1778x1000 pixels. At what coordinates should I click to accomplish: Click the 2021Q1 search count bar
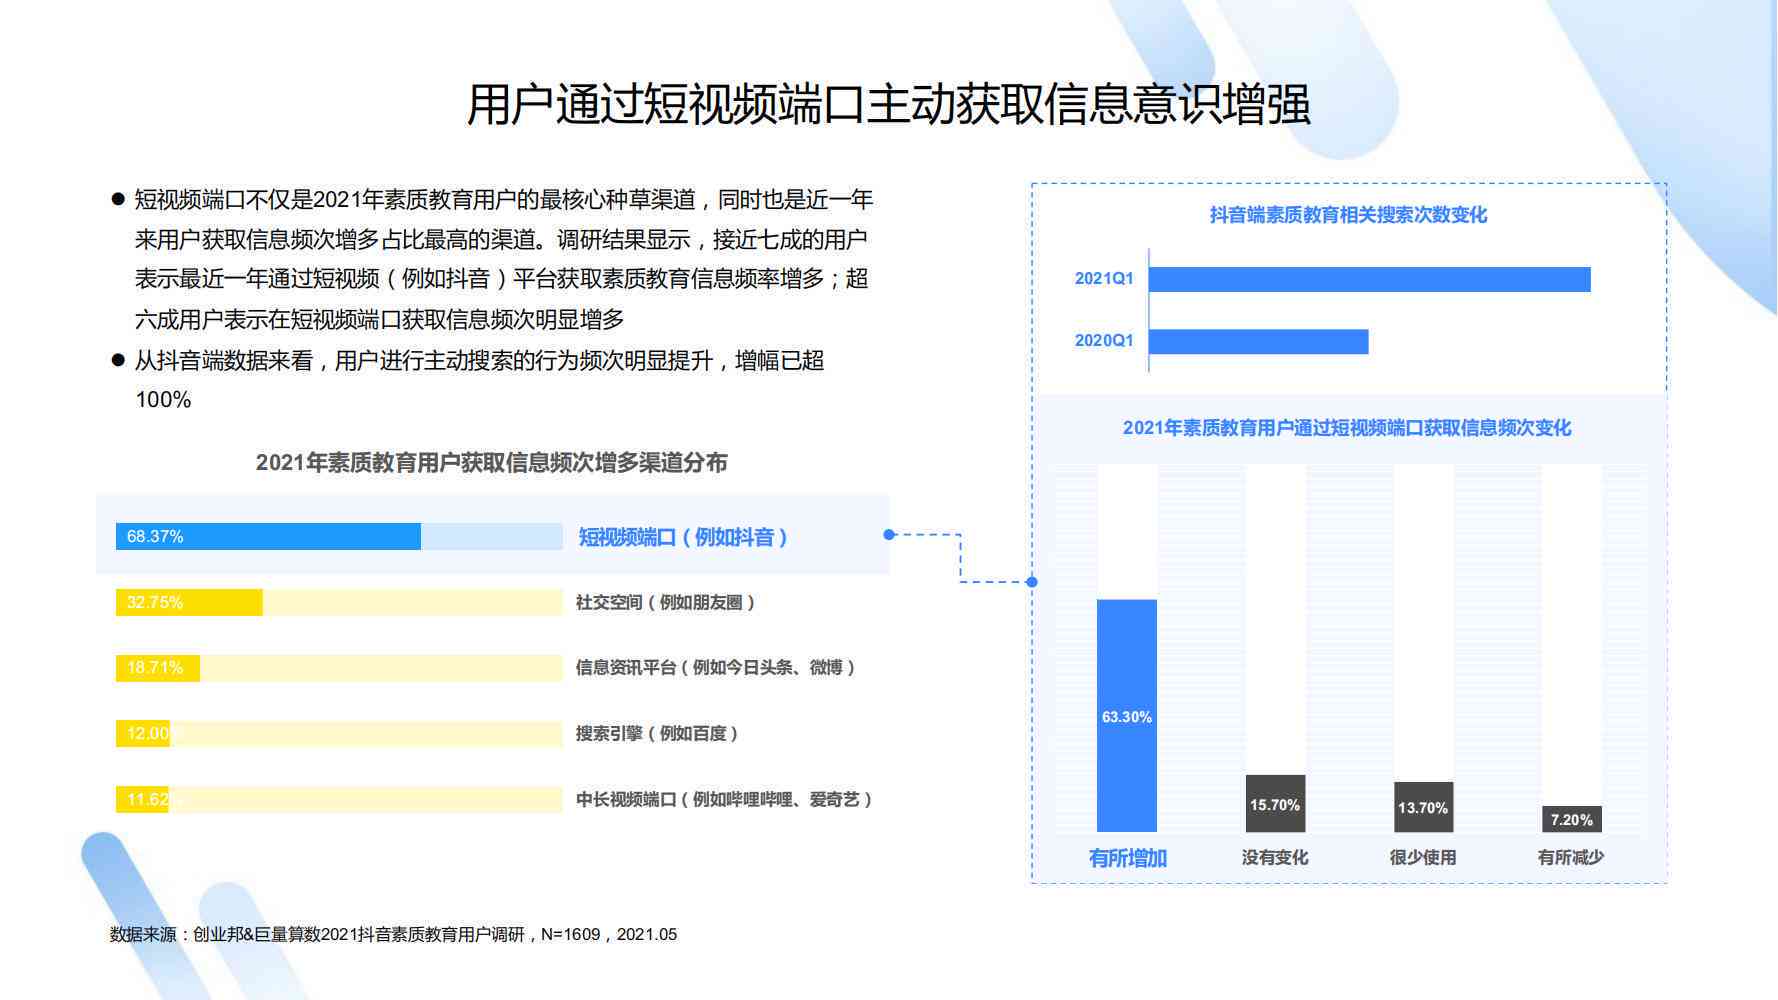[x=1369, y=279]
